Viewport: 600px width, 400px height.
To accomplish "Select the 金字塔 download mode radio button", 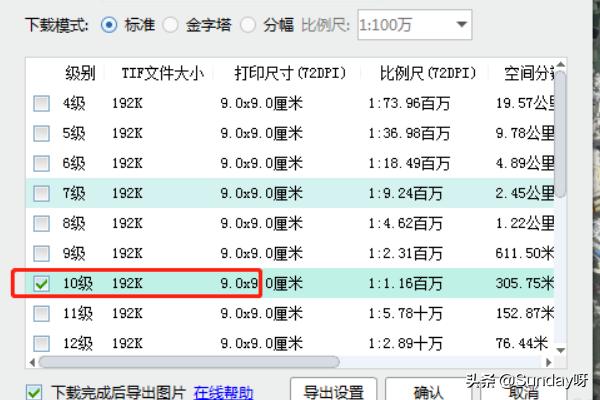I will (x=171, y=23).
